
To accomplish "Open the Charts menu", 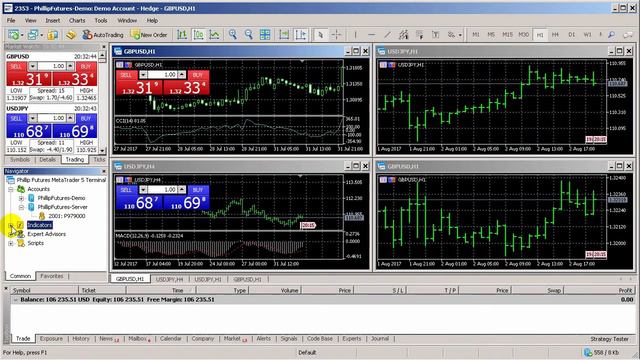I will (77, 20).
